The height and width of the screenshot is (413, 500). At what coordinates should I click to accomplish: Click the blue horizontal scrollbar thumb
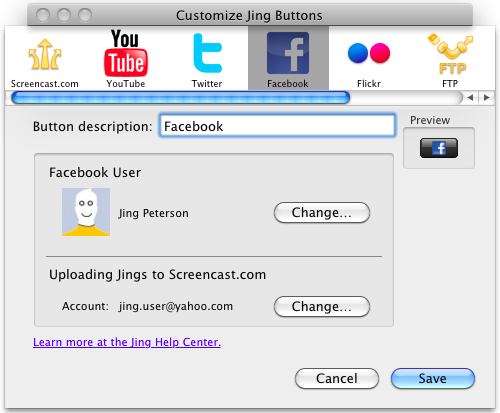point(180,98)
